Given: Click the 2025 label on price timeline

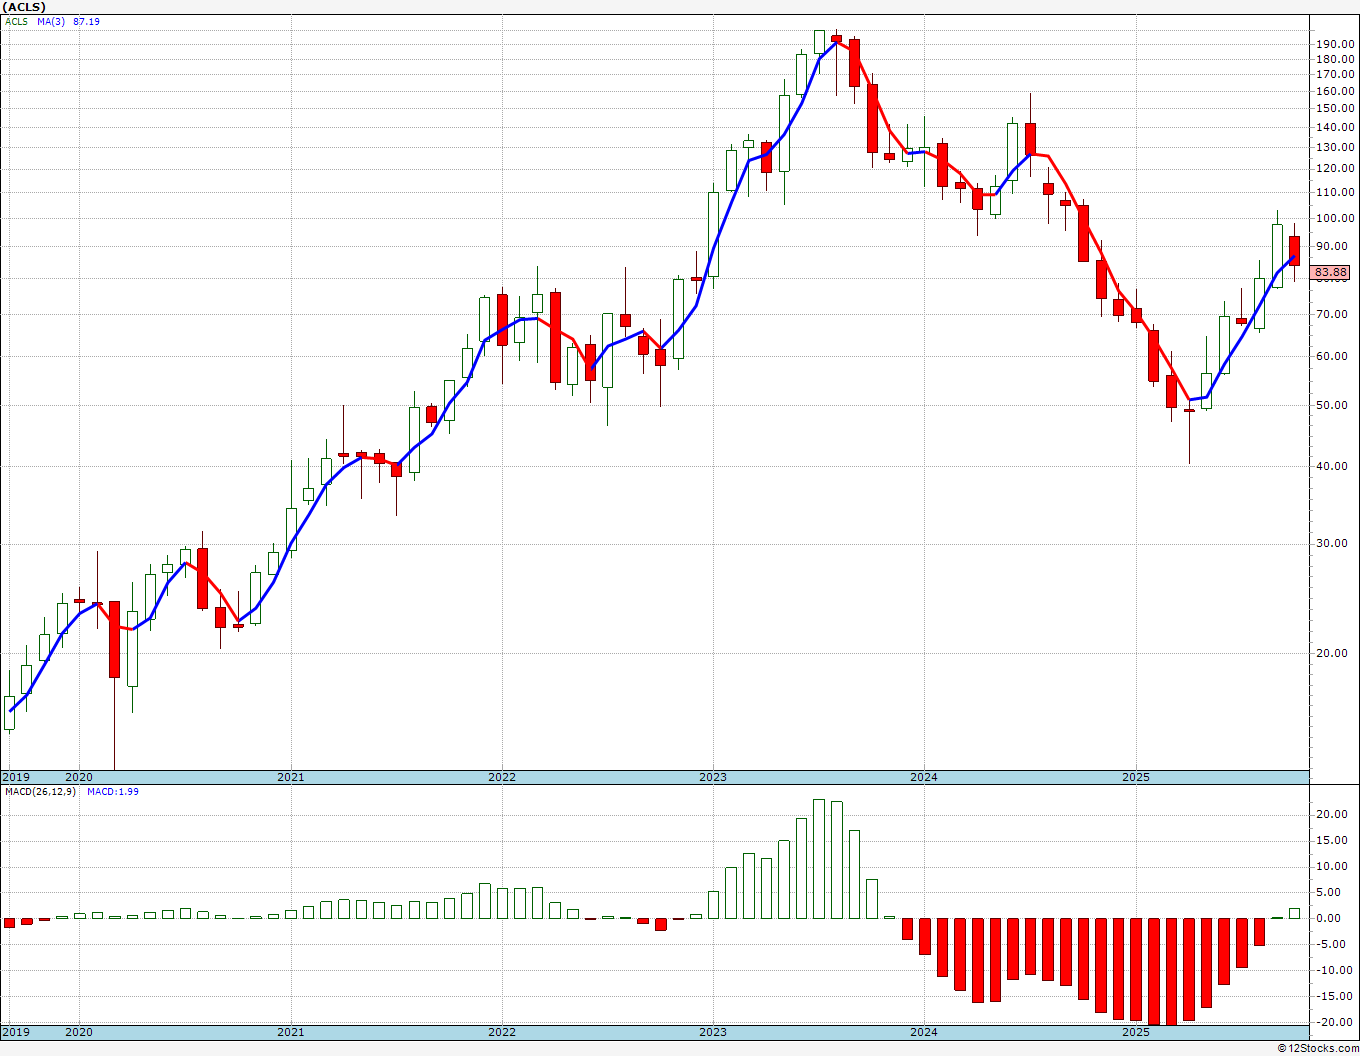Looking at the screenshot, I should click(x=1136, y=777).
